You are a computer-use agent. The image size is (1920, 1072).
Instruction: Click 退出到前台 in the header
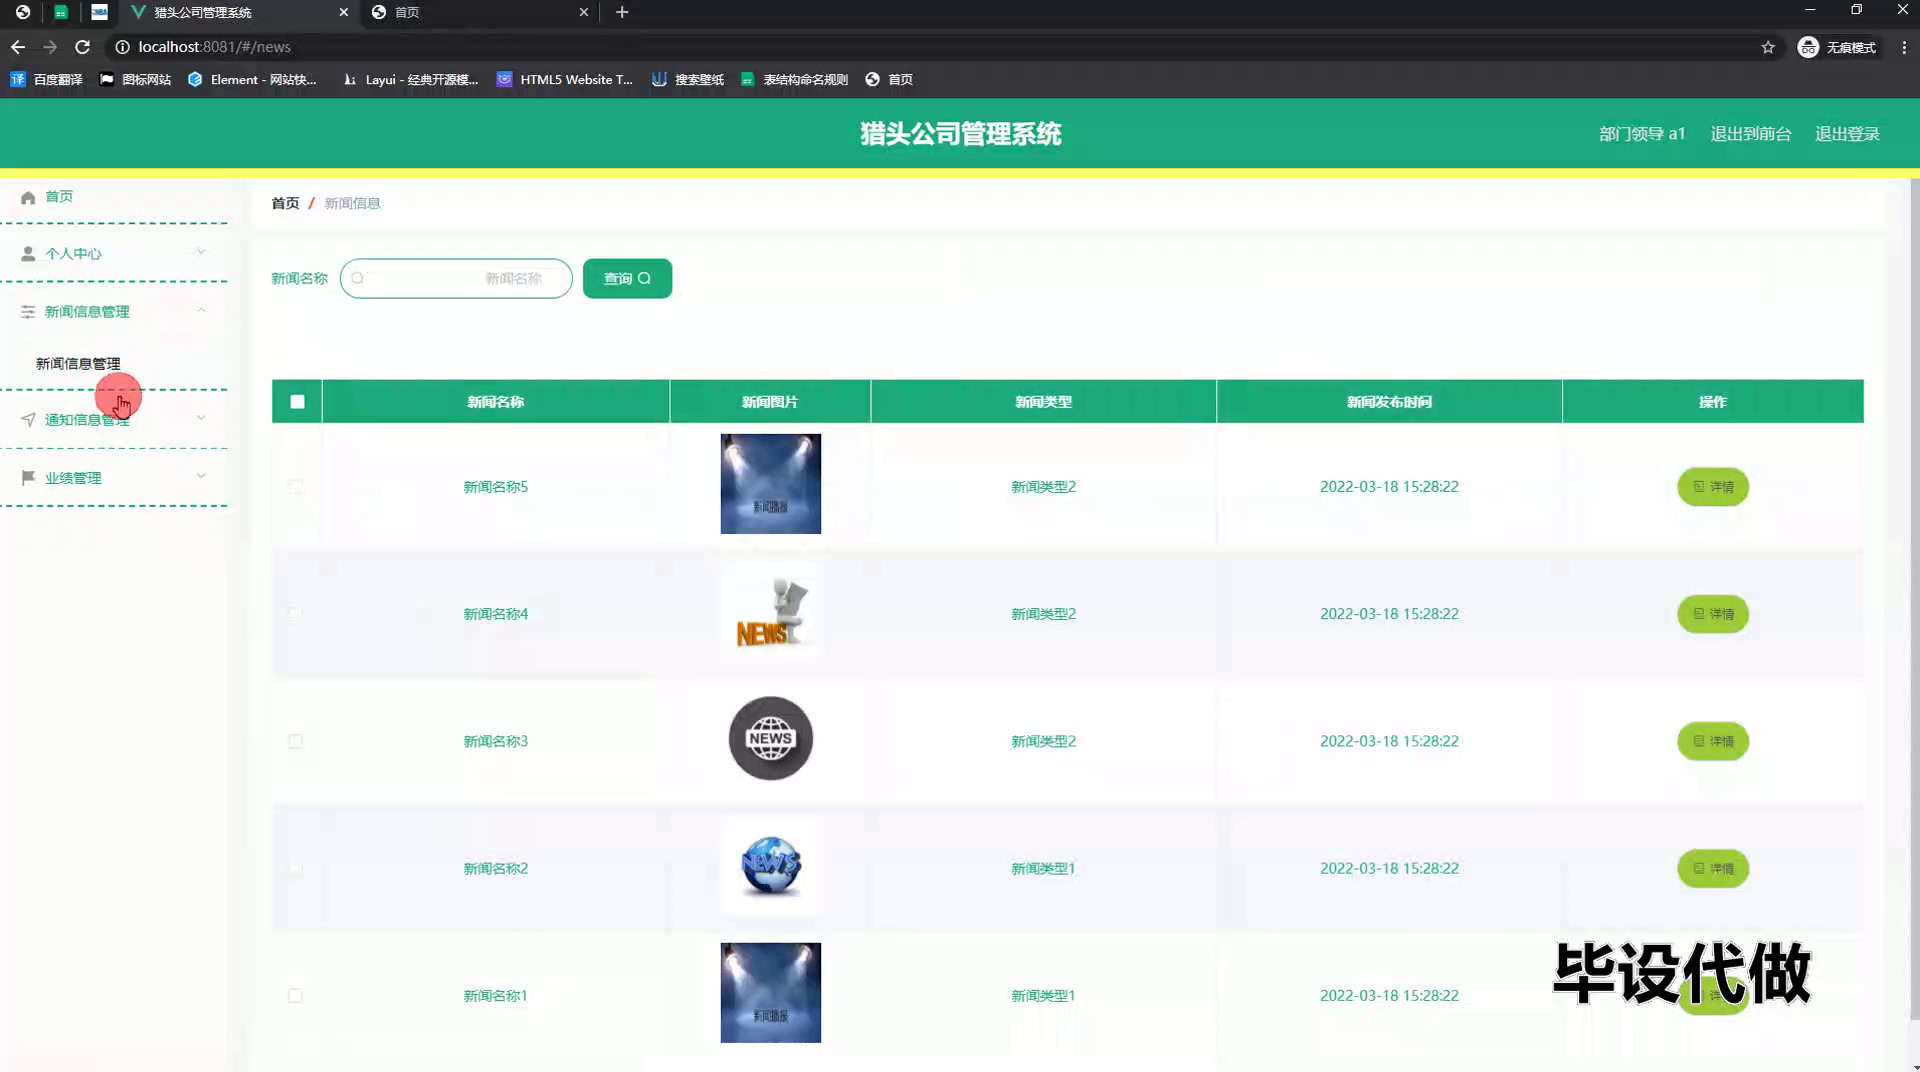pos(1750,134)
